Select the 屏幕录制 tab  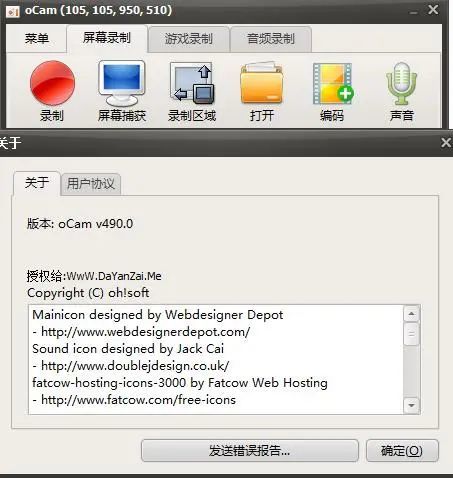(107, 38)
